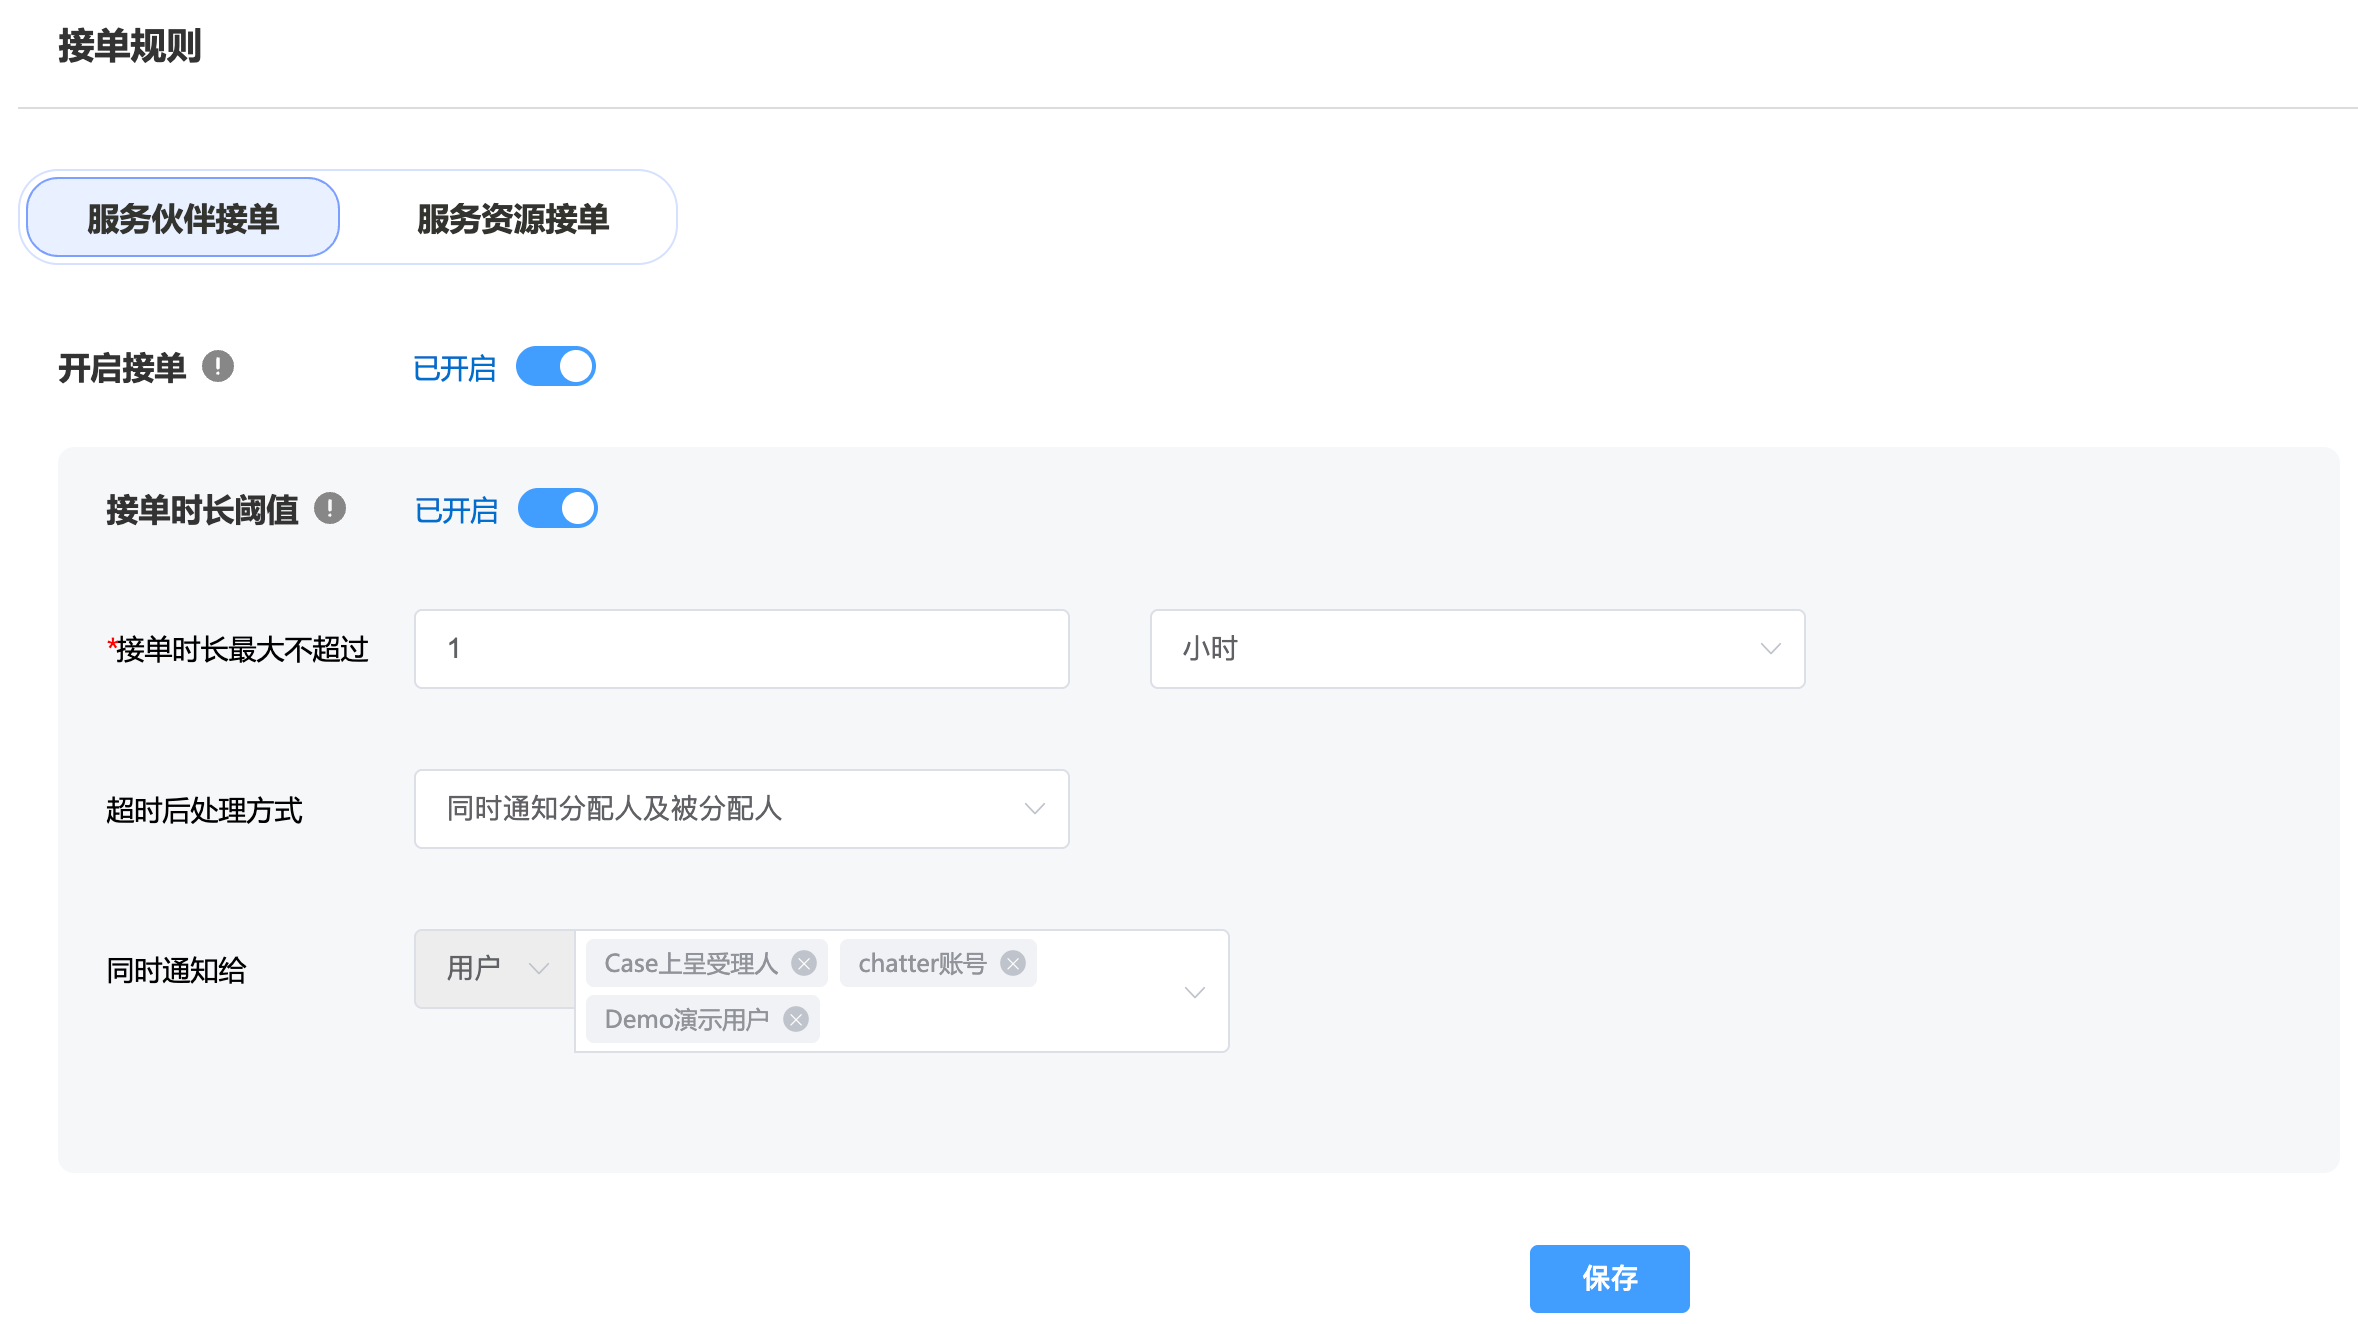Click info icon beside 接单时长阈值

tap(330, 509)
